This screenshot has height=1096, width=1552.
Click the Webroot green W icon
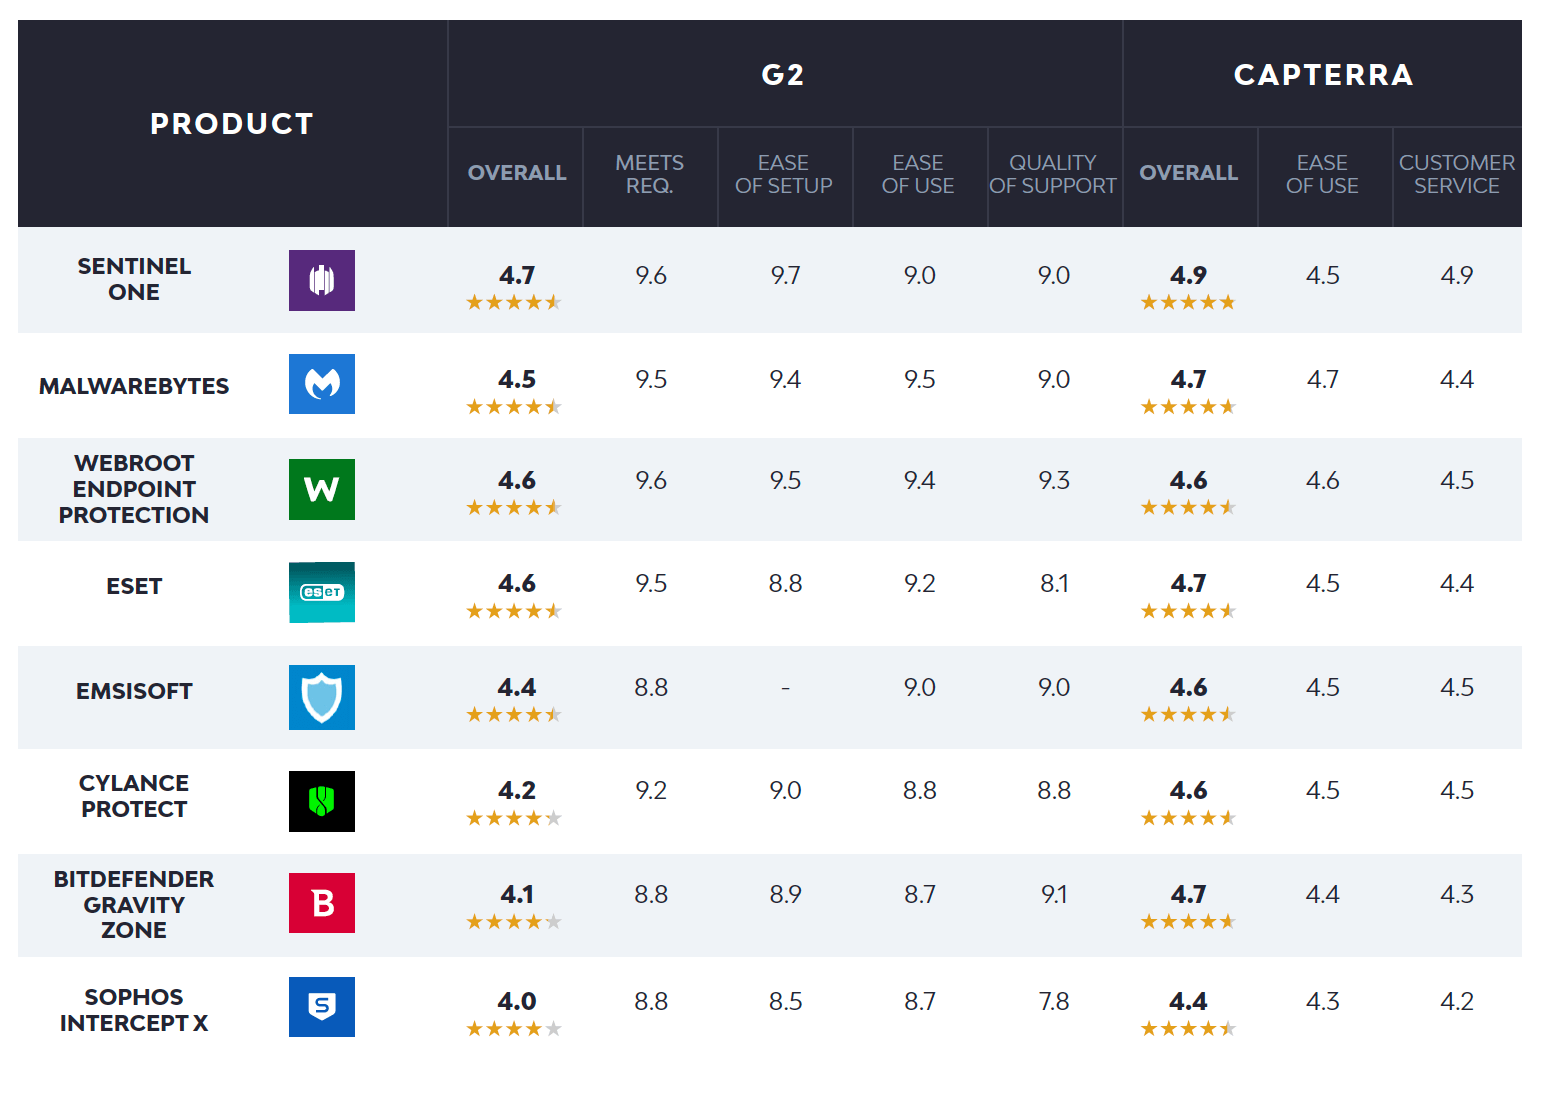click(321, 490)
